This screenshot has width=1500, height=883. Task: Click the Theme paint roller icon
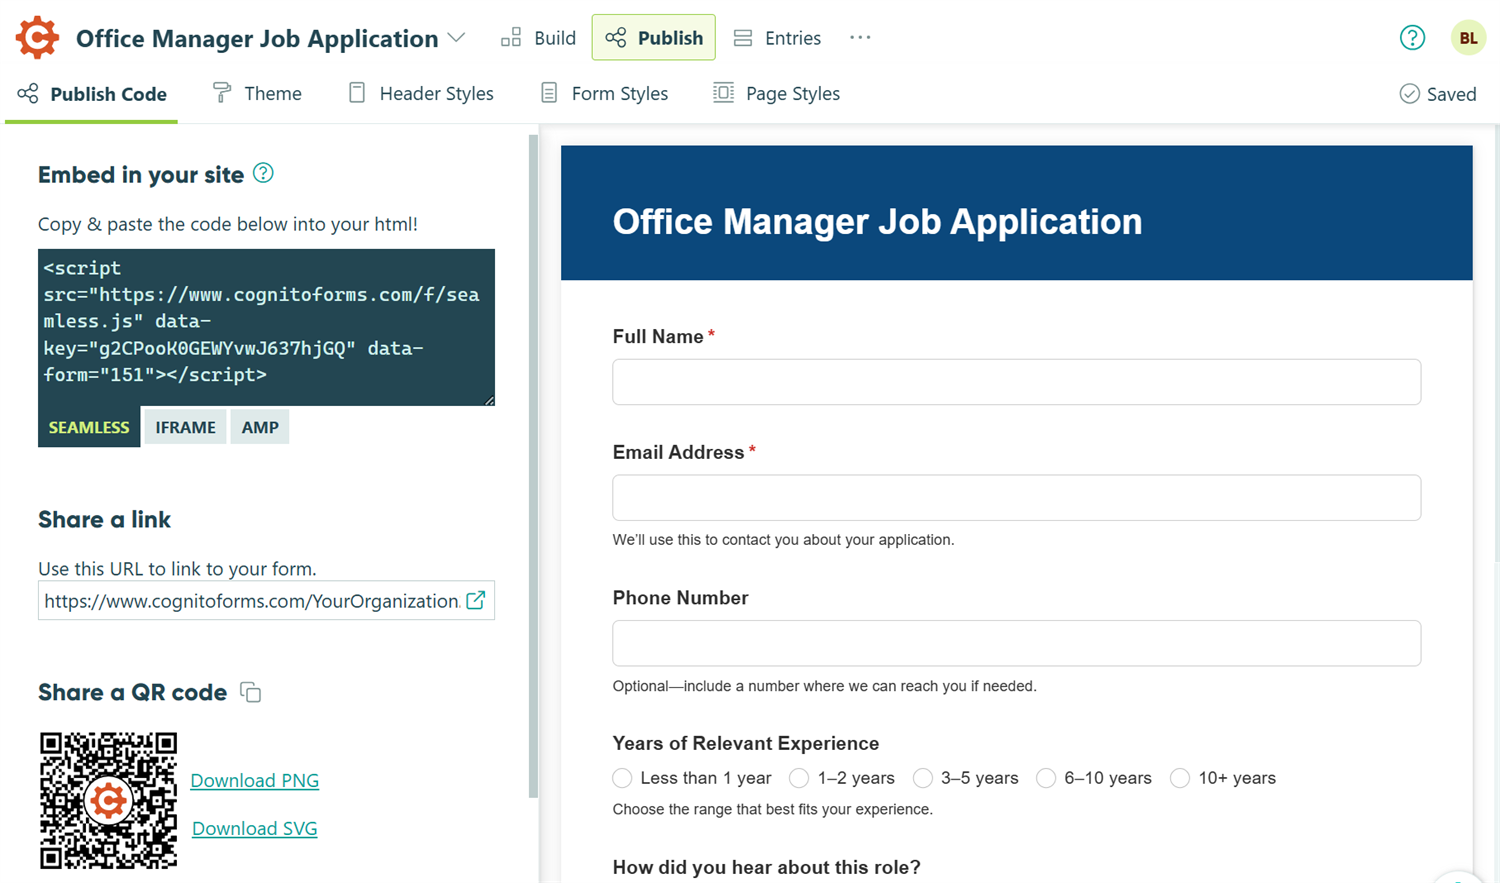point(222,93)
